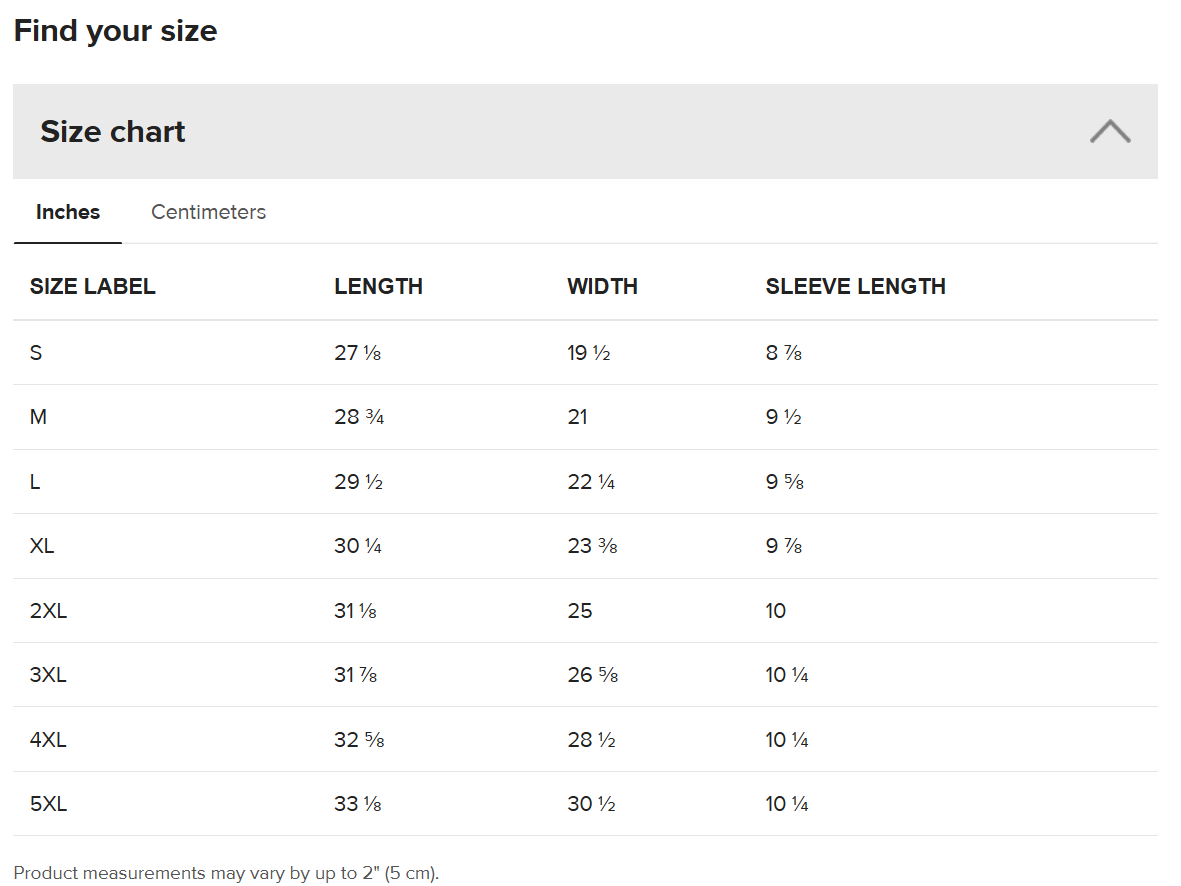Screen dimensions: 1181x886
Task: Select the Inches tab
Action: point(68,212)
